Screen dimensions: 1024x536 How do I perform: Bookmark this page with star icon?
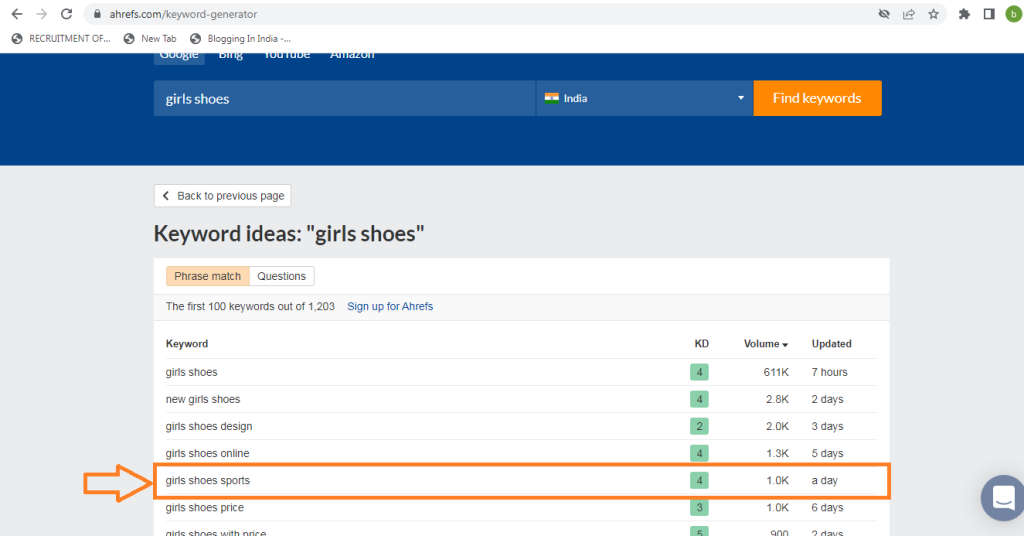(x=933, y=14)
